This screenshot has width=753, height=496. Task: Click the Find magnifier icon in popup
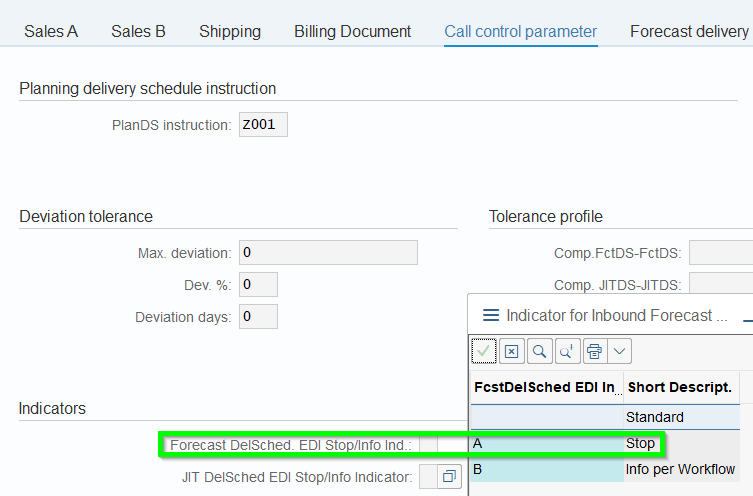coord(539,351)
